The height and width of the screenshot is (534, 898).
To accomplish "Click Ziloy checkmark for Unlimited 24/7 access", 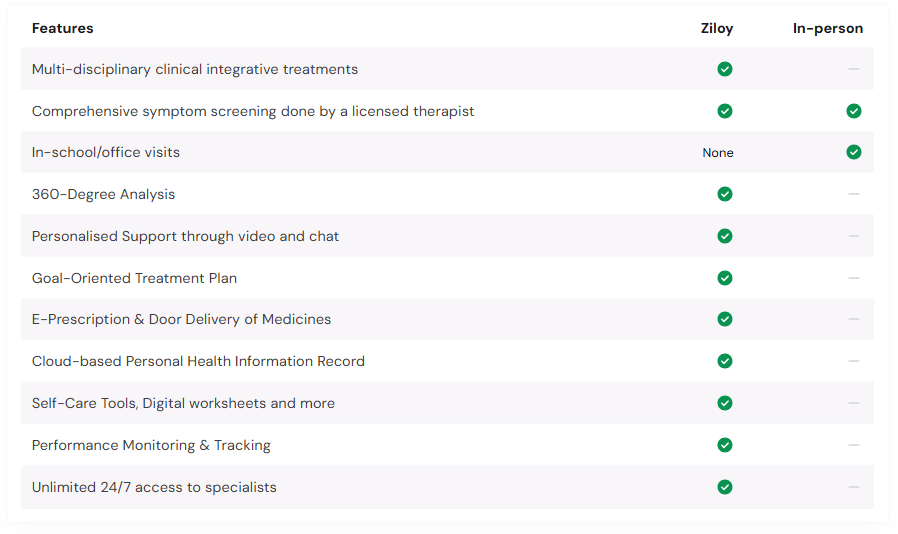I will (725, 487).
